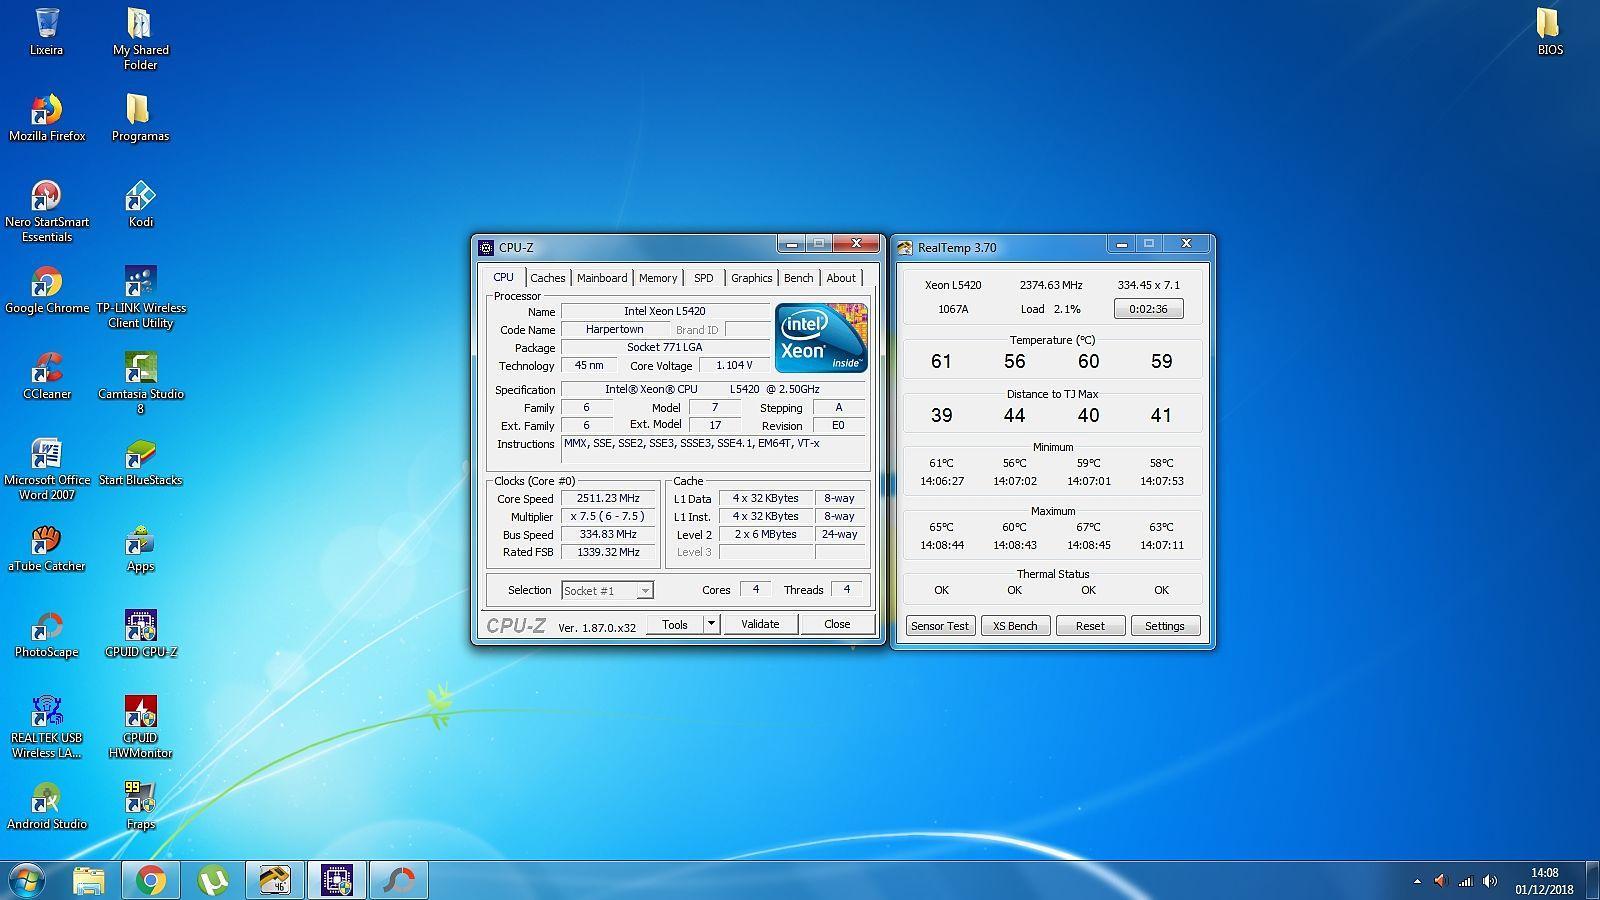Open the Windows Start menu orb
The image size is (1600, 900).
[27, 880]
